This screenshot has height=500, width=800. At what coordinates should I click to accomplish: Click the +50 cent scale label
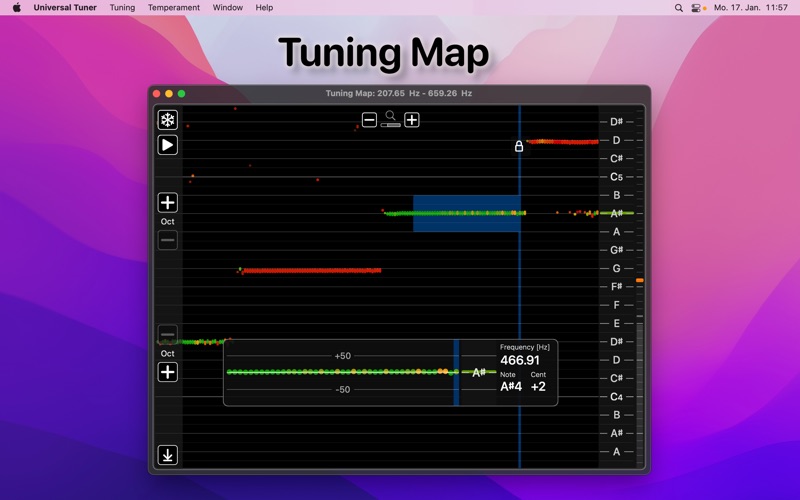tap(342, 356)
